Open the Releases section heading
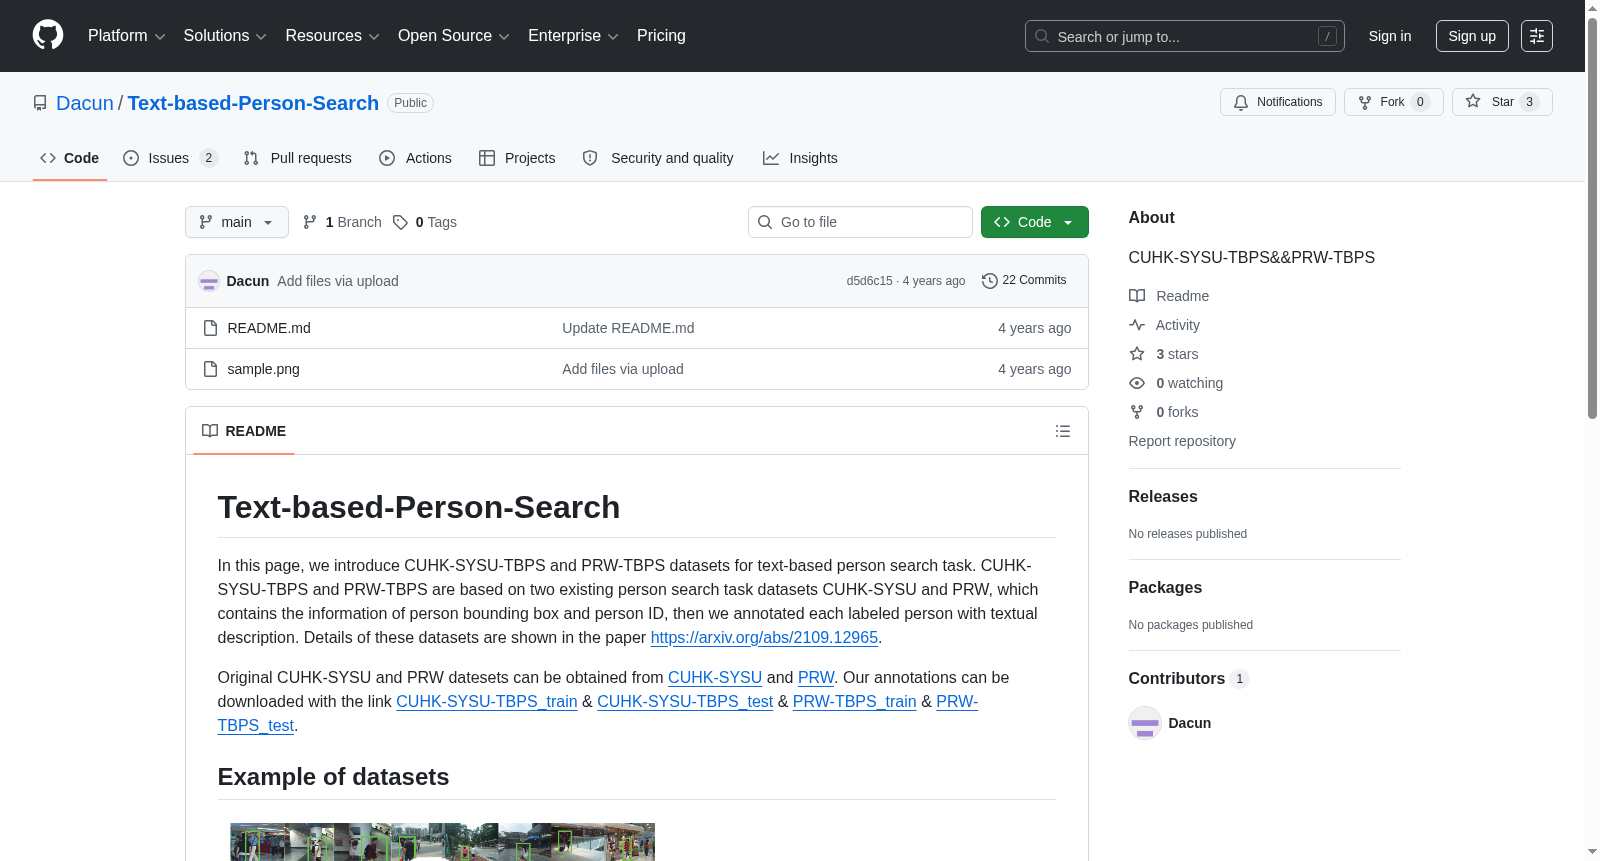The height and width of the screenshot is (861, 1600). [x=1163, y=496]
